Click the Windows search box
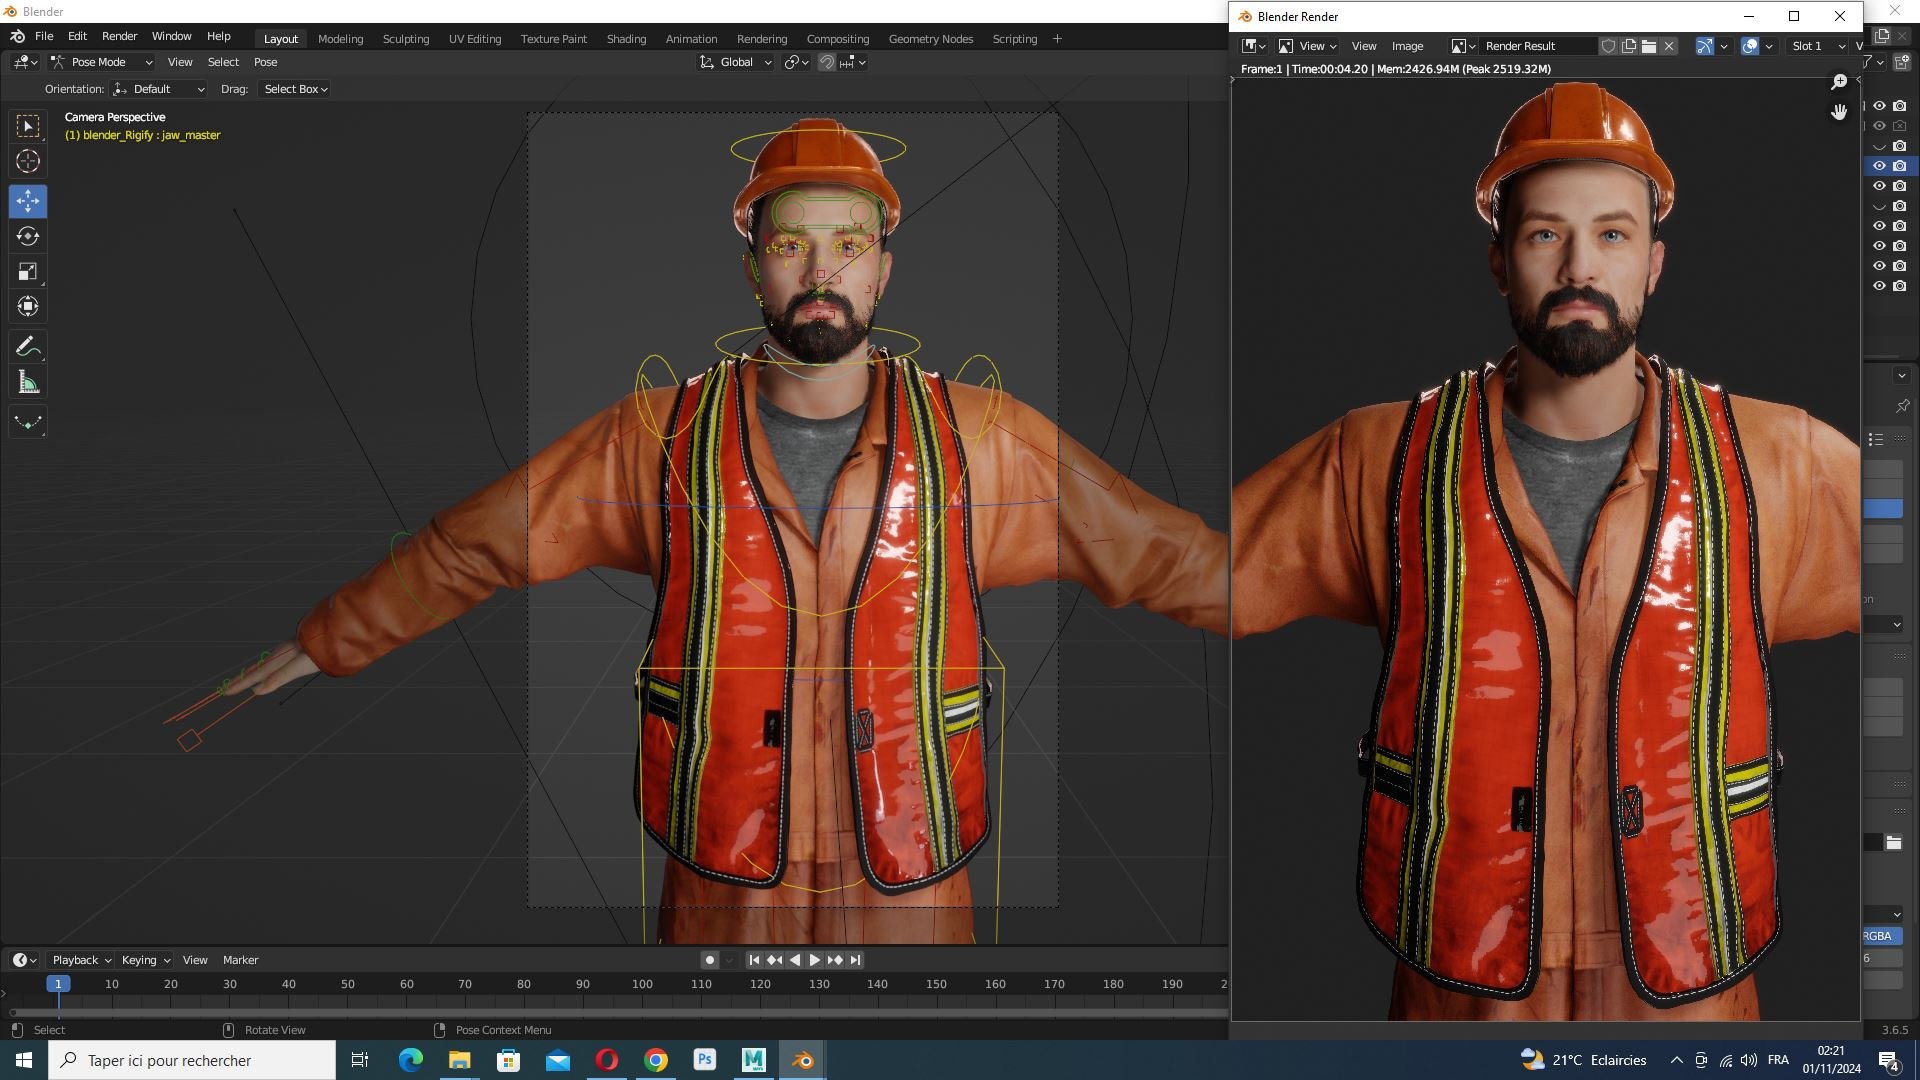This screenshot has width=1920, height=1080. (192, 1060)
